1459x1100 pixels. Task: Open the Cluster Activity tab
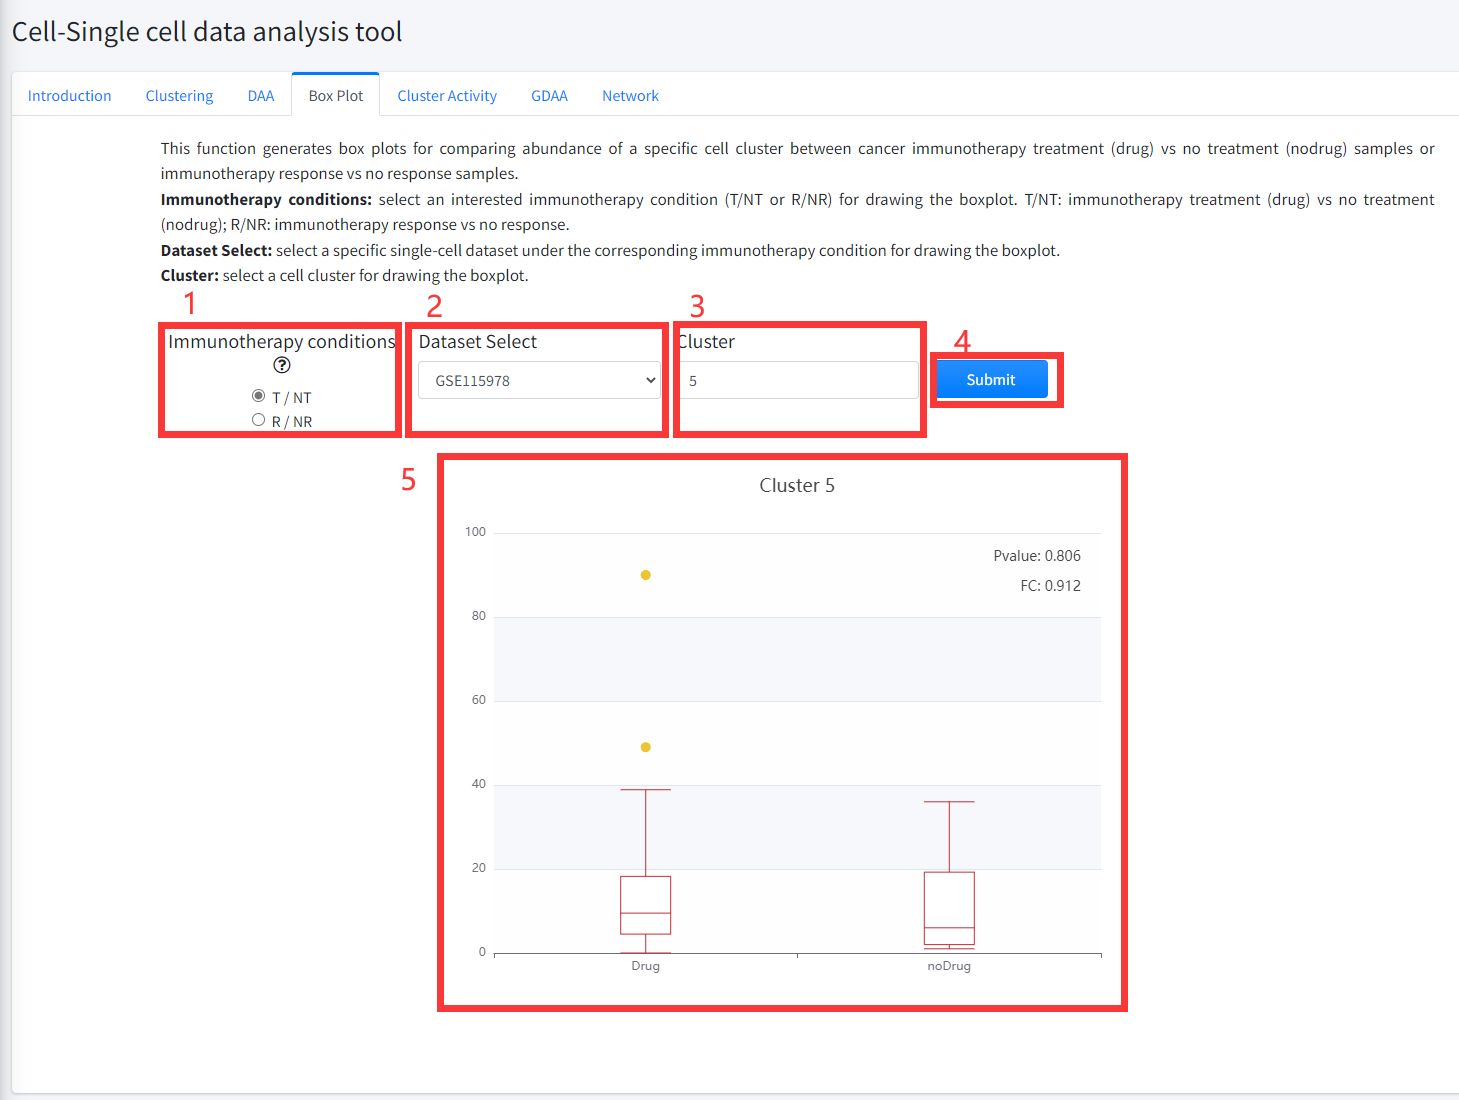pos(447,96)
